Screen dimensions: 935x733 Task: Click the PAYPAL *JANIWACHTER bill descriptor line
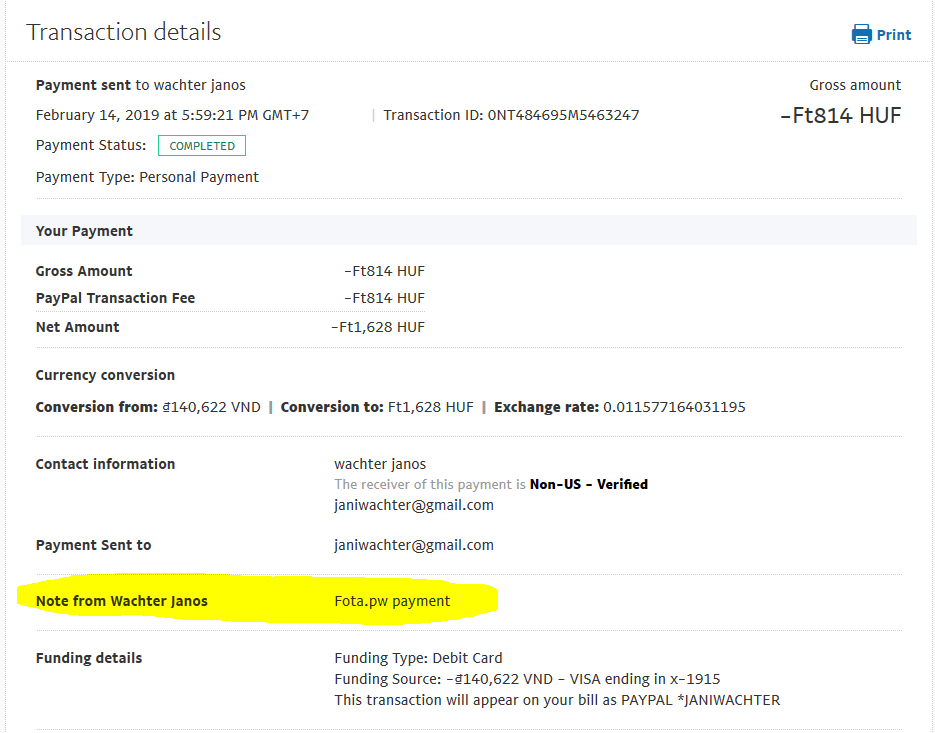(x=557, y=700)
